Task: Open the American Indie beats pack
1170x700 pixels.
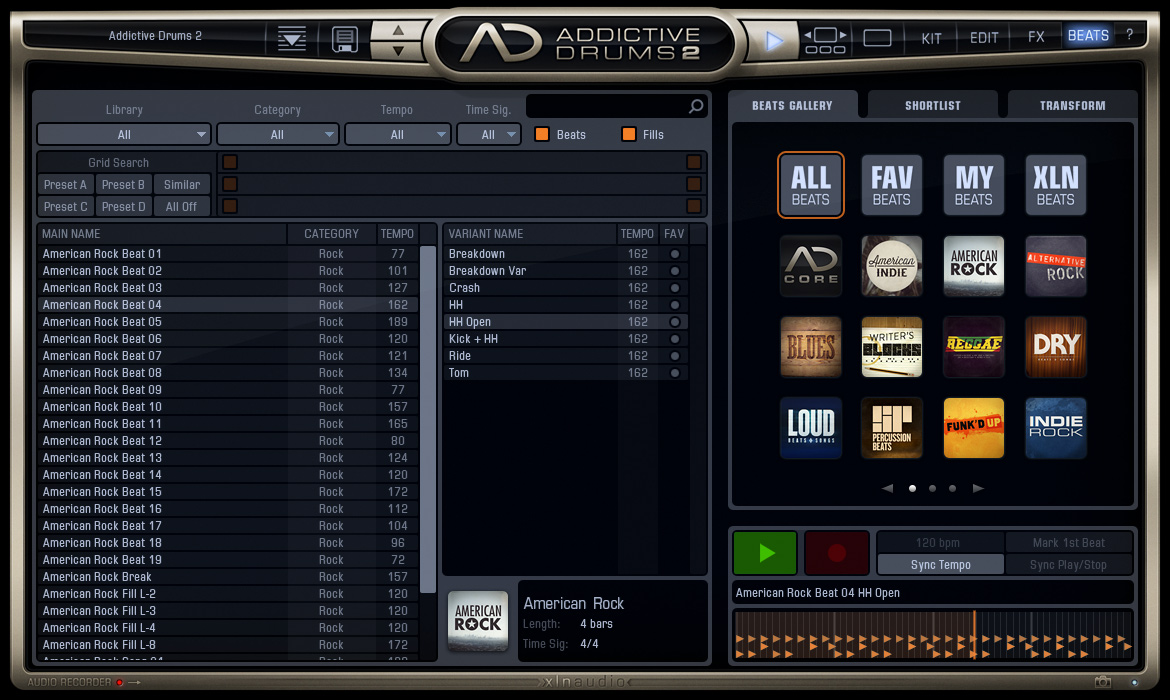Action: coord(891,266)
